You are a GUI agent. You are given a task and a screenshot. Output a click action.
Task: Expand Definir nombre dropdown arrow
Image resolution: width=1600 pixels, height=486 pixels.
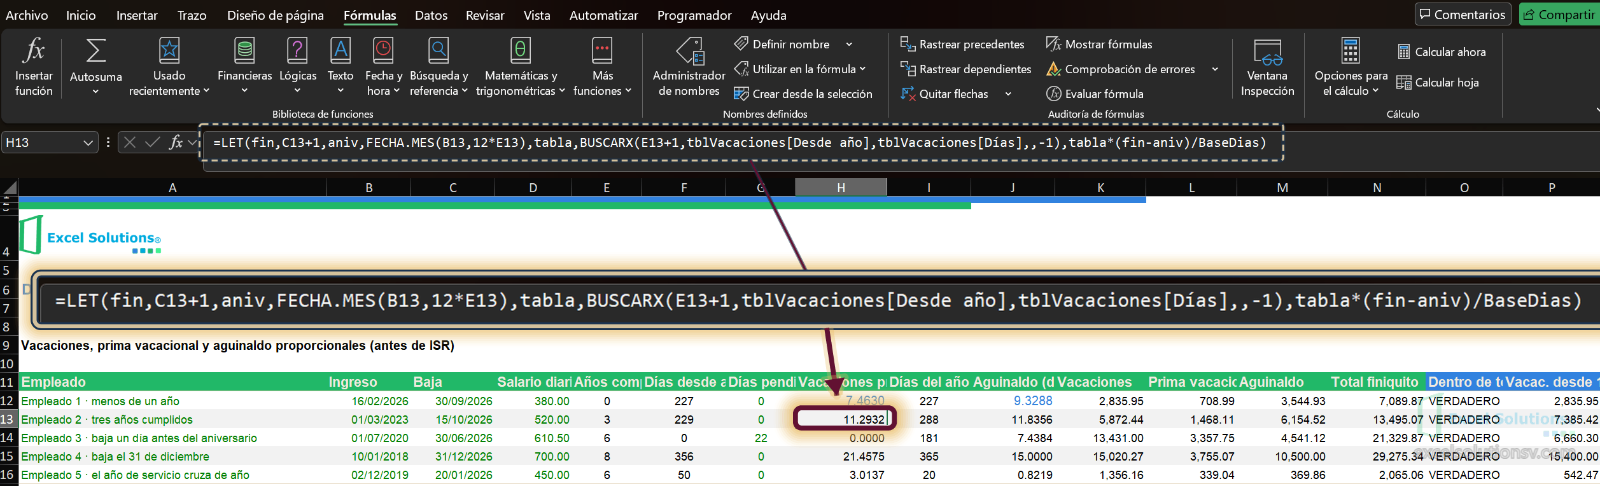tap(849, 44)
